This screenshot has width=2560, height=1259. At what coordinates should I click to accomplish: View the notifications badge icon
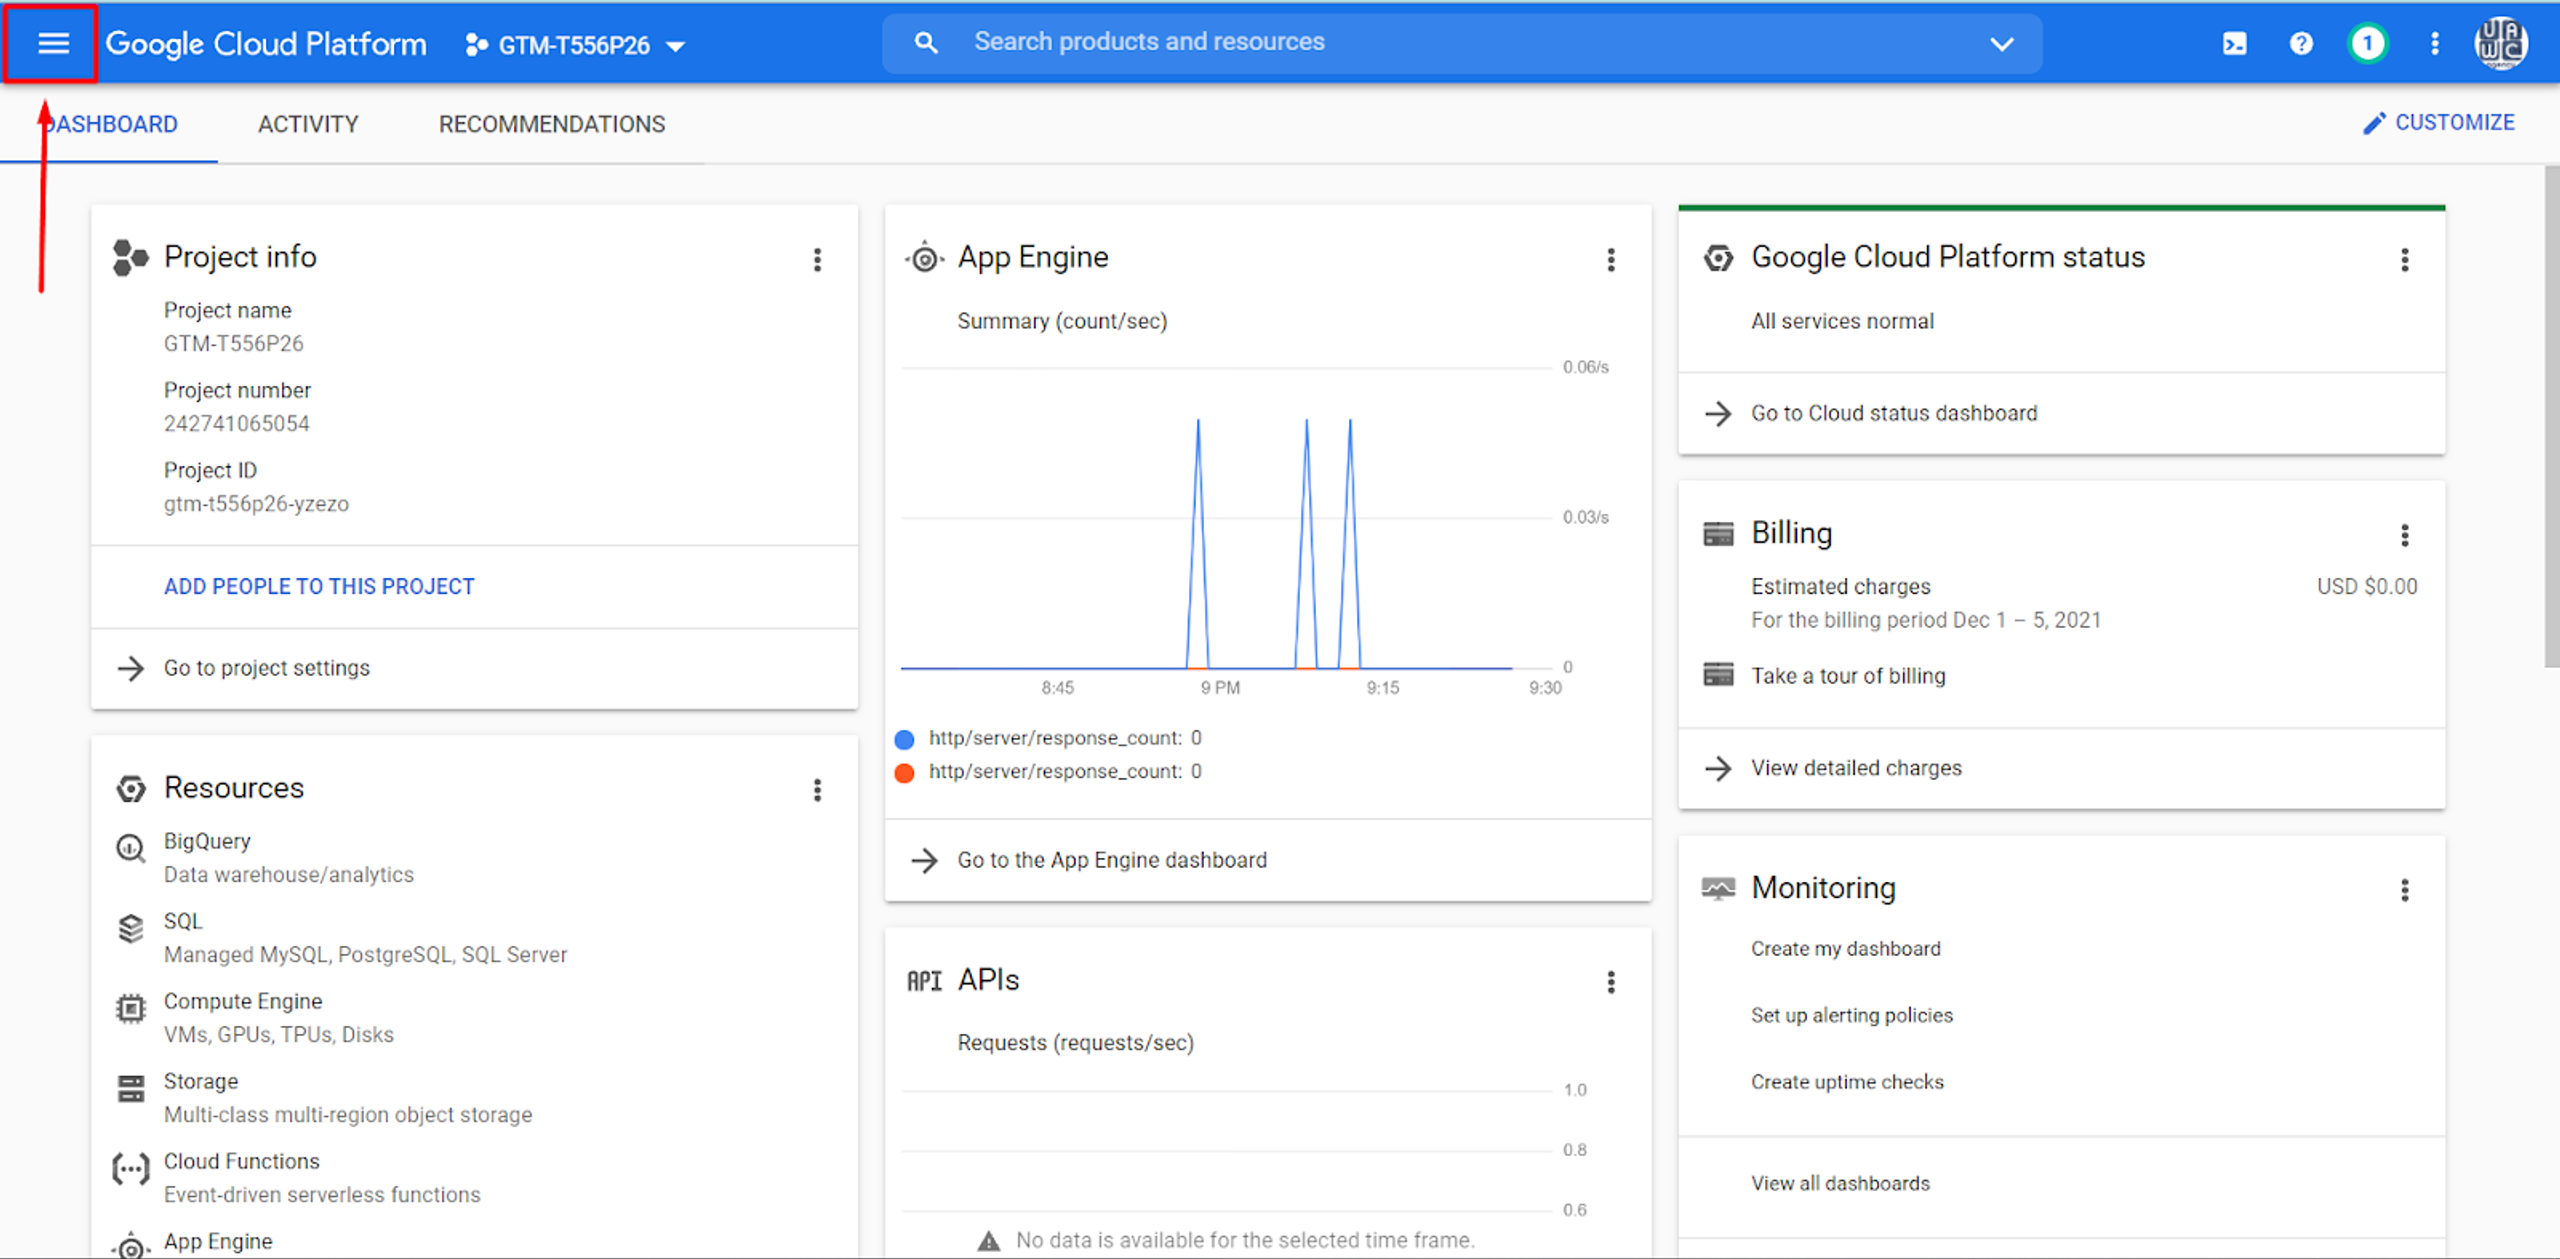pyautogui.click(x=2367, y=44)
